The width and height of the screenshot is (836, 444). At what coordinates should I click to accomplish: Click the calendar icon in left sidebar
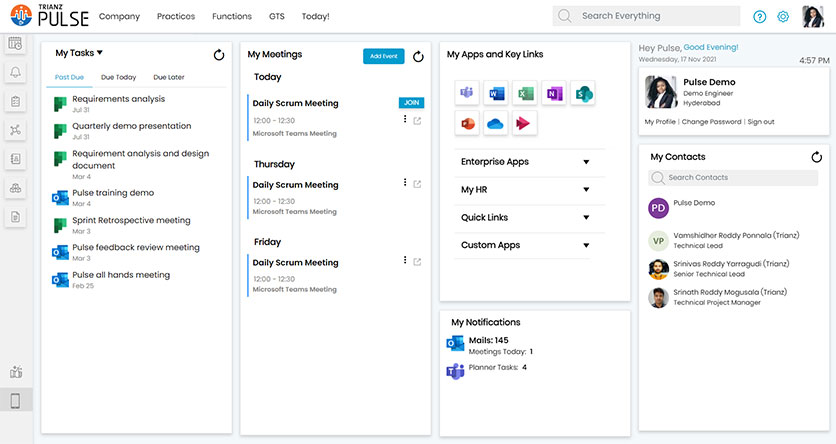click(x=15, y=44)
